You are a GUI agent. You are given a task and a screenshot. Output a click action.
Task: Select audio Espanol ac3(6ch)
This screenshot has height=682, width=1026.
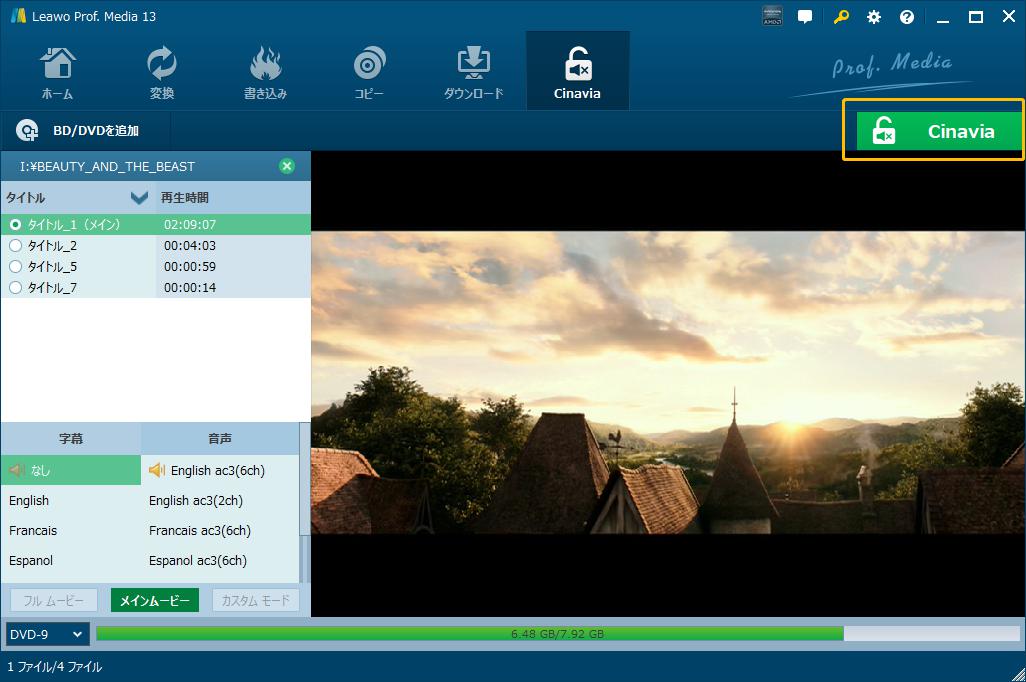(x=220, y=561)
